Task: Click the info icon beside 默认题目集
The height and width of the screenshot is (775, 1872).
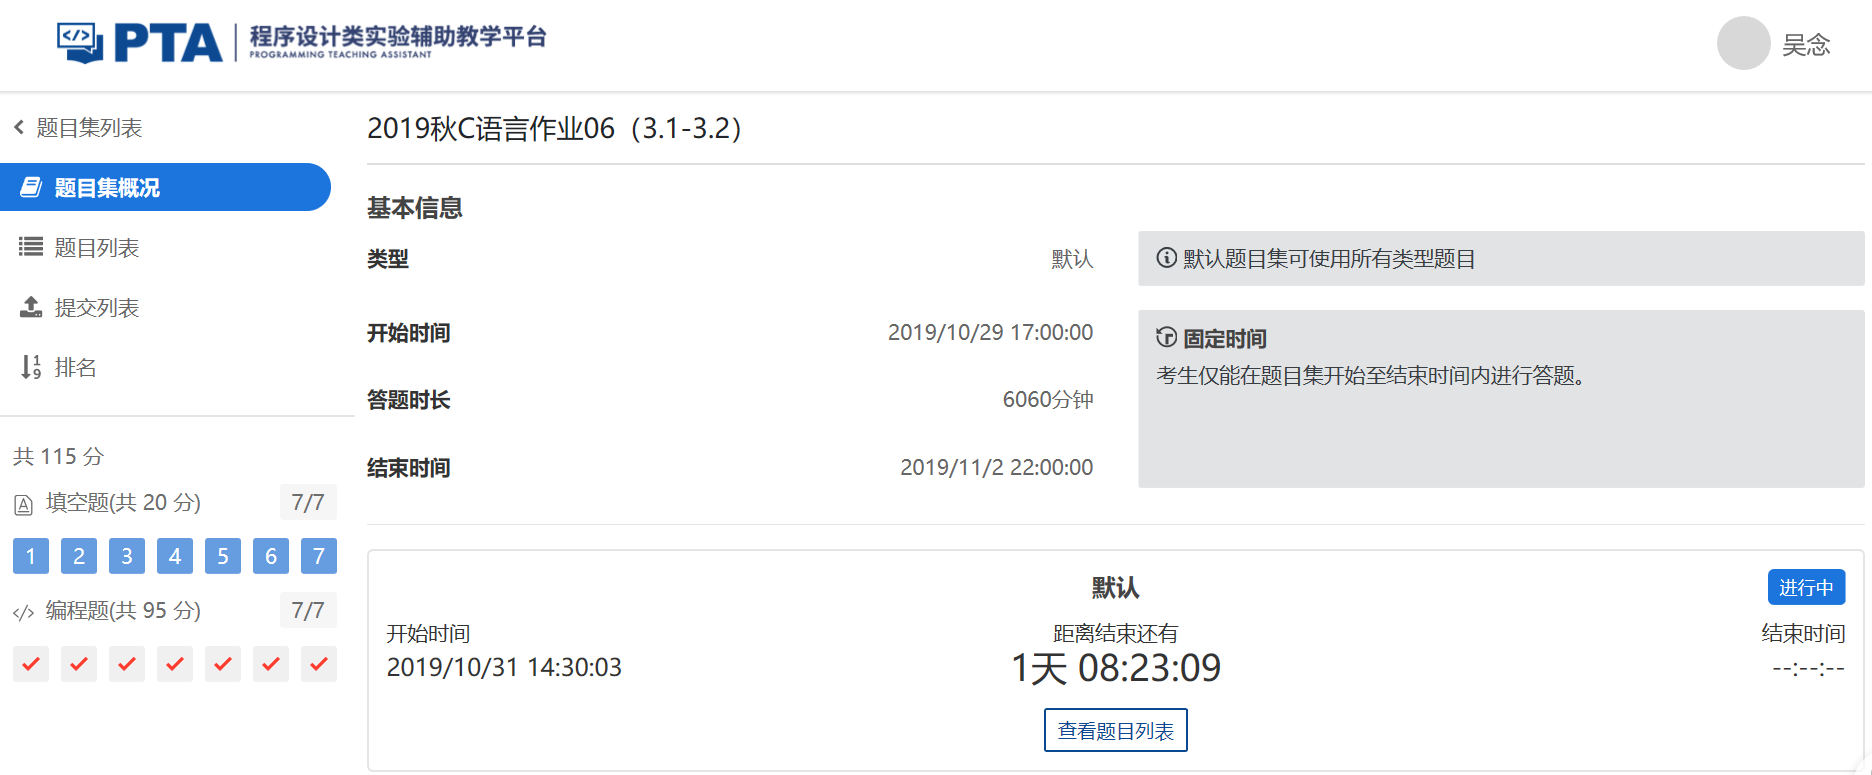Action: 1166,258
